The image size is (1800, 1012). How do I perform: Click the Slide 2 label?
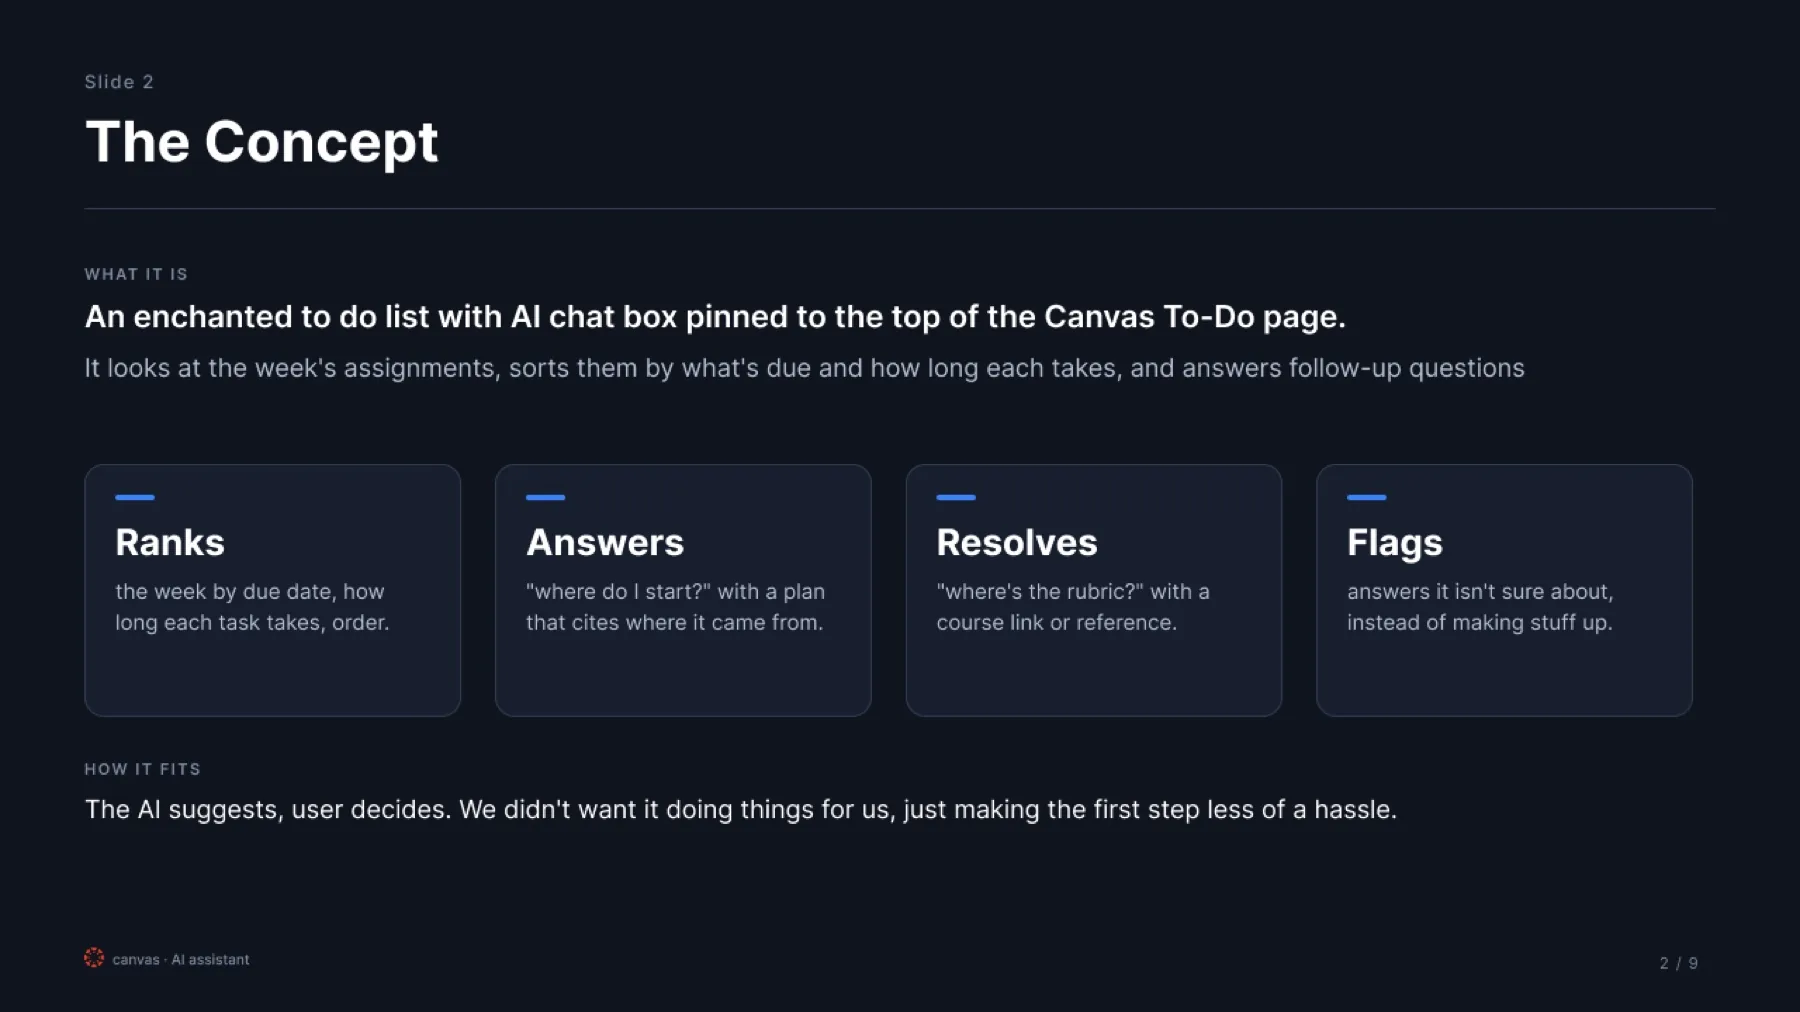tap(119, 82)
